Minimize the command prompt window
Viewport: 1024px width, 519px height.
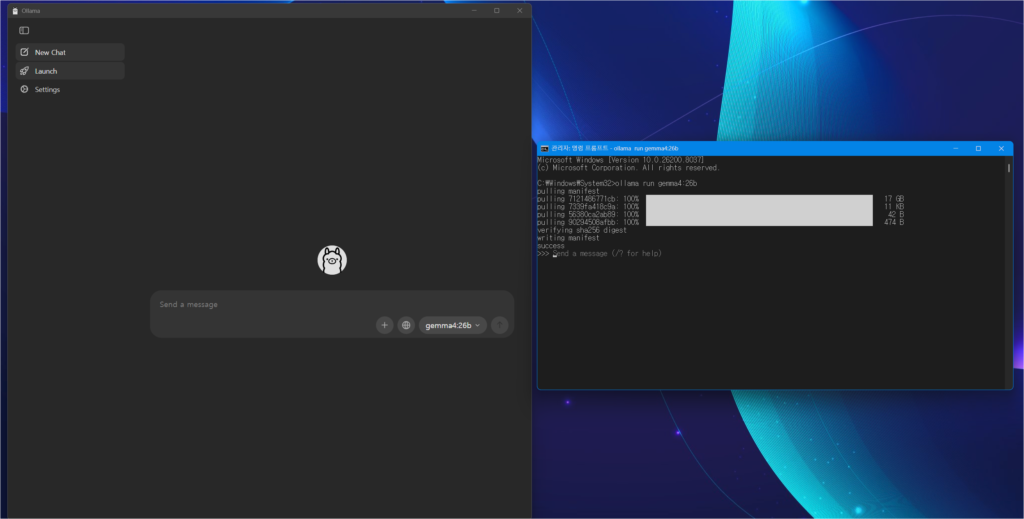point(956,148)
